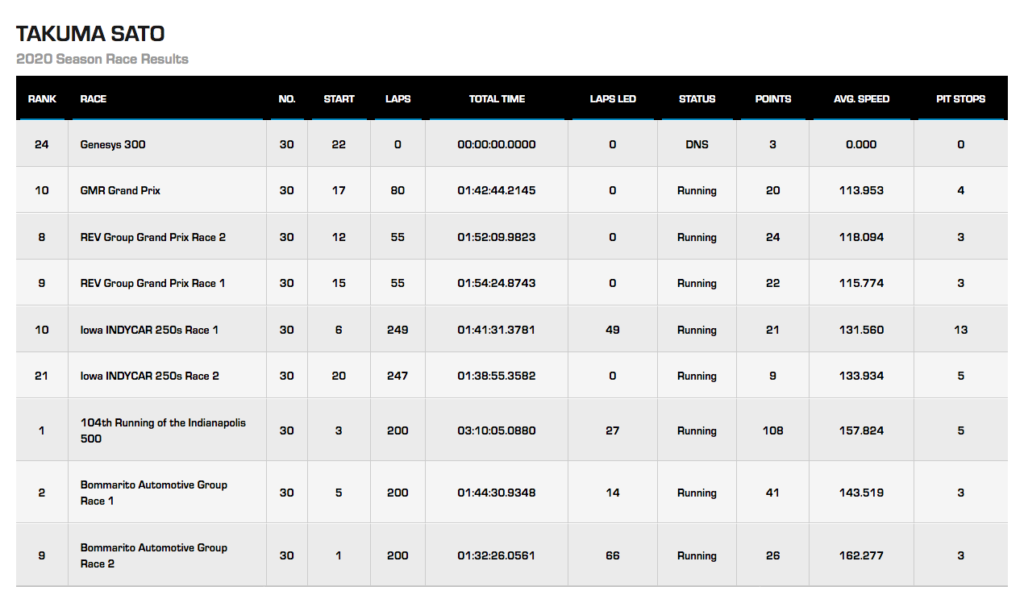Select average speed 162.277
This screenshot has width=1024, height=603.
click(x=861, y=555)
